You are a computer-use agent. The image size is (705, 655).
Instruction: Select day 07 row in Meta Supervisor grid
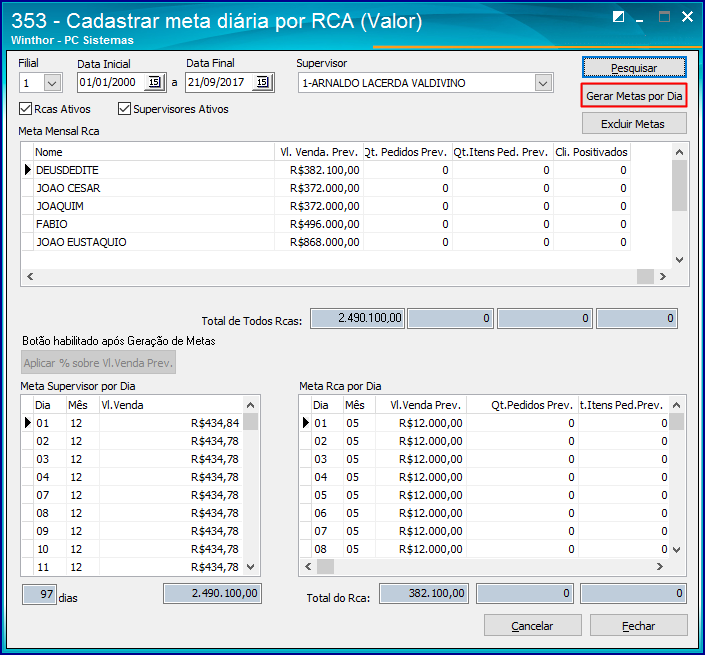tap(133, 495)
